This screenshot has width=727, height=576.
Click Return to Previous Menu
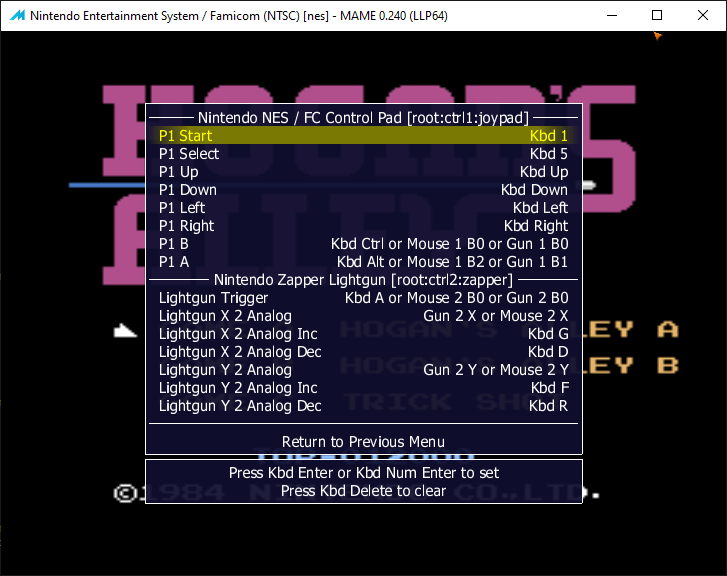click(363, 442)
